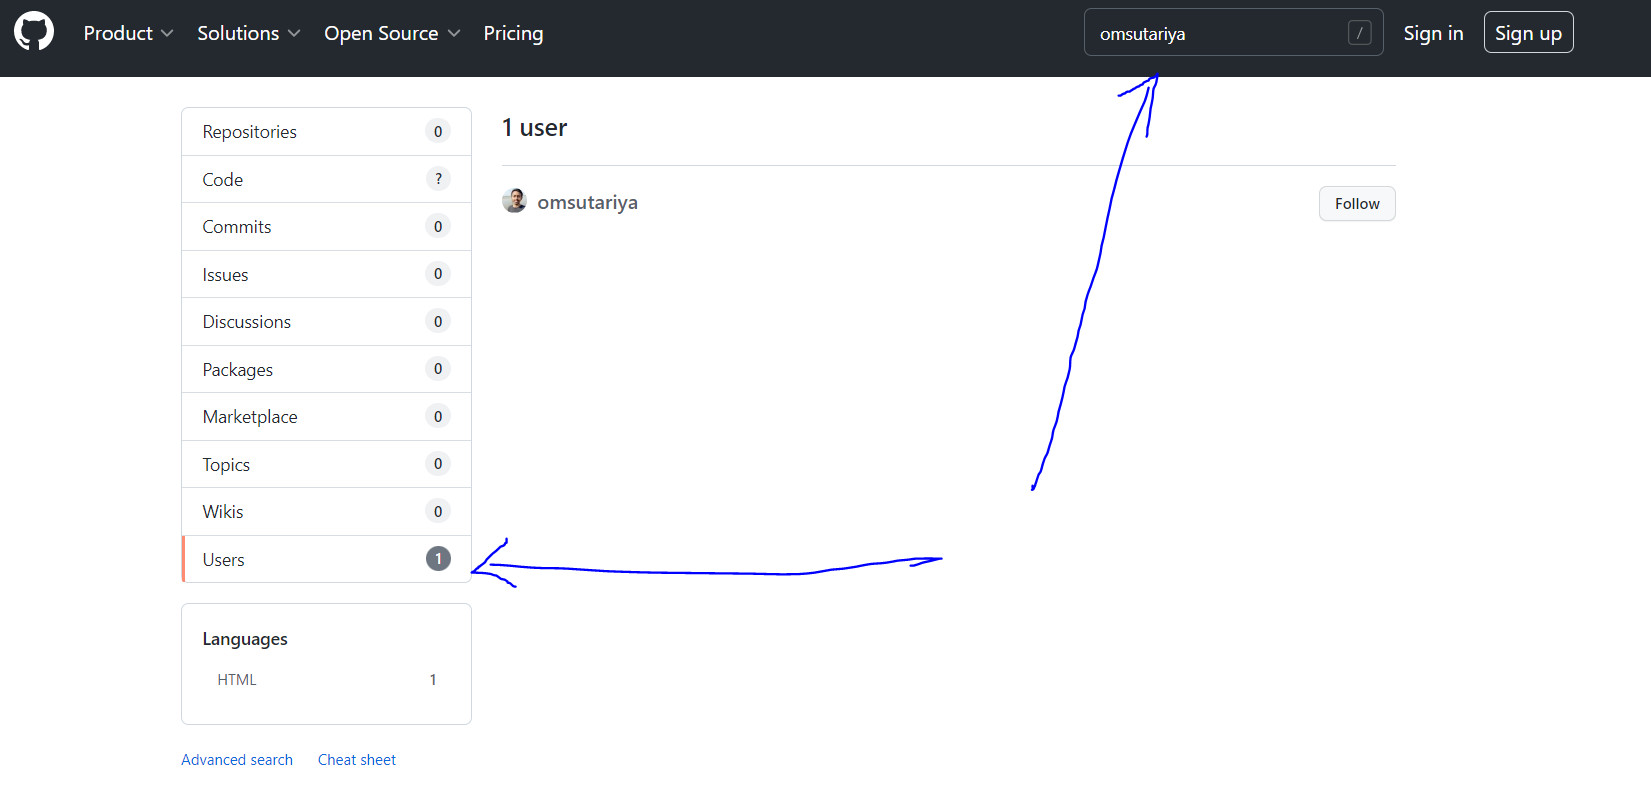Open the GitHub homepage logo
Viewport: 1651px width, 790px height.
coord(34,32)
